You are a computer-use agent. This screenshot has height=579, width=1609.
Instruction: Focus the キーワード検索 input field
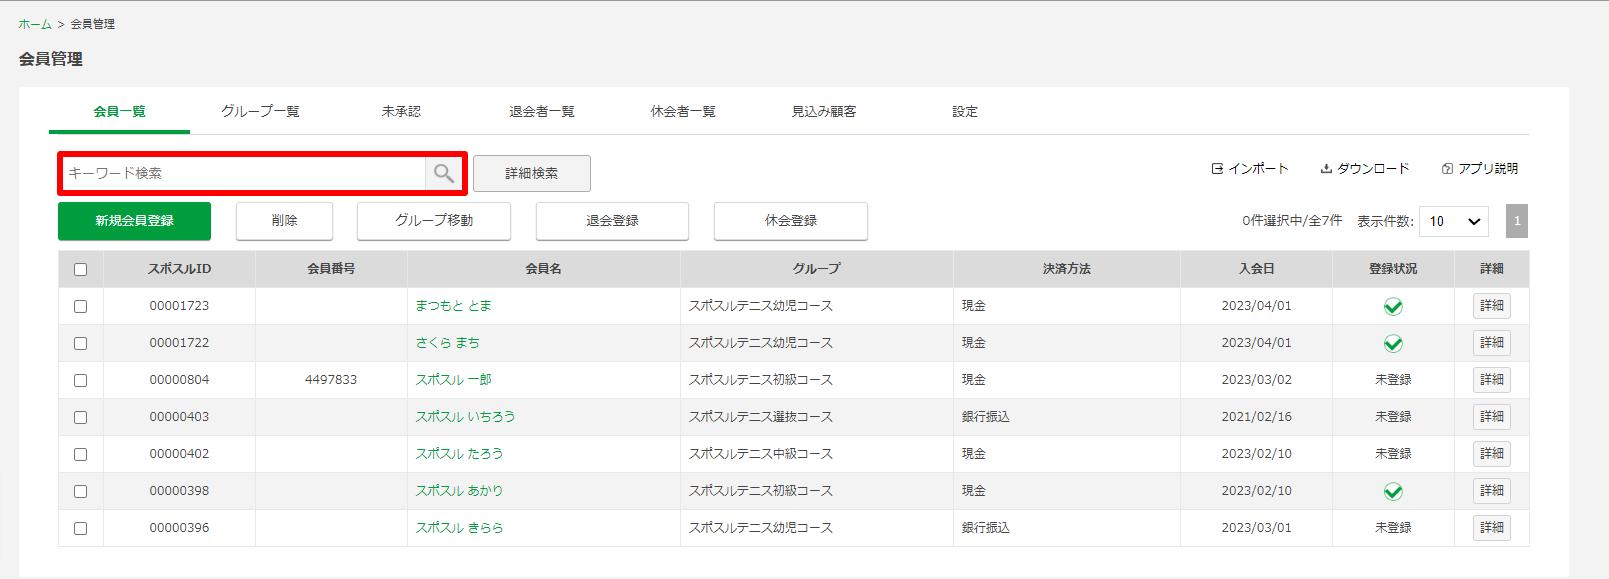(x=244, y=173)
